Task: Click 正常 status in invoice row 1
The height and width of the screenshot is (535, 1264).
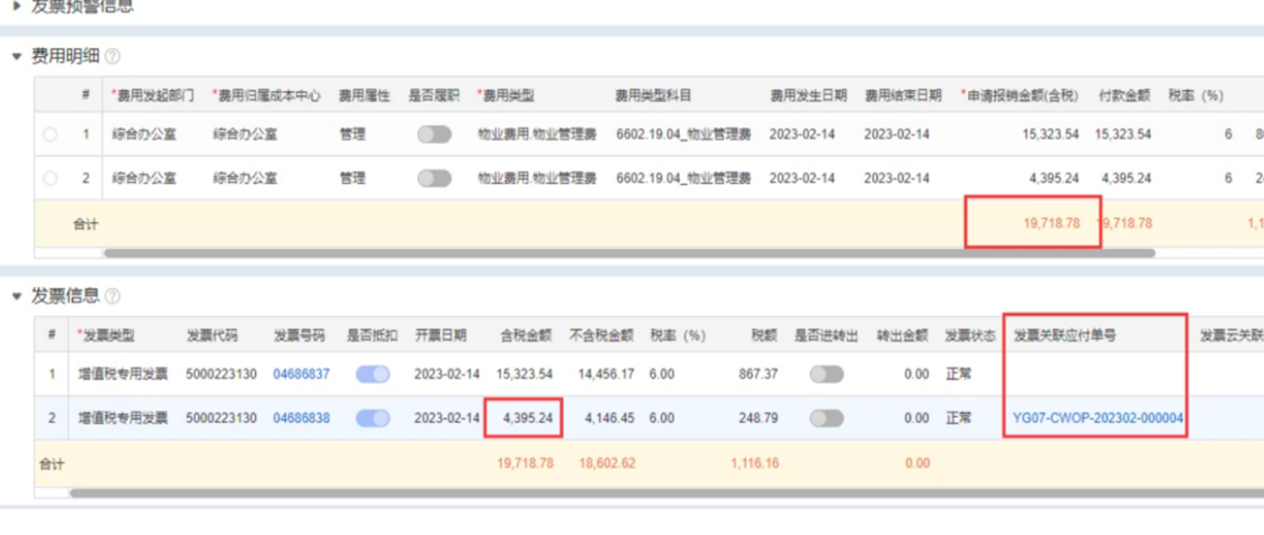Action: coord(958,374)
